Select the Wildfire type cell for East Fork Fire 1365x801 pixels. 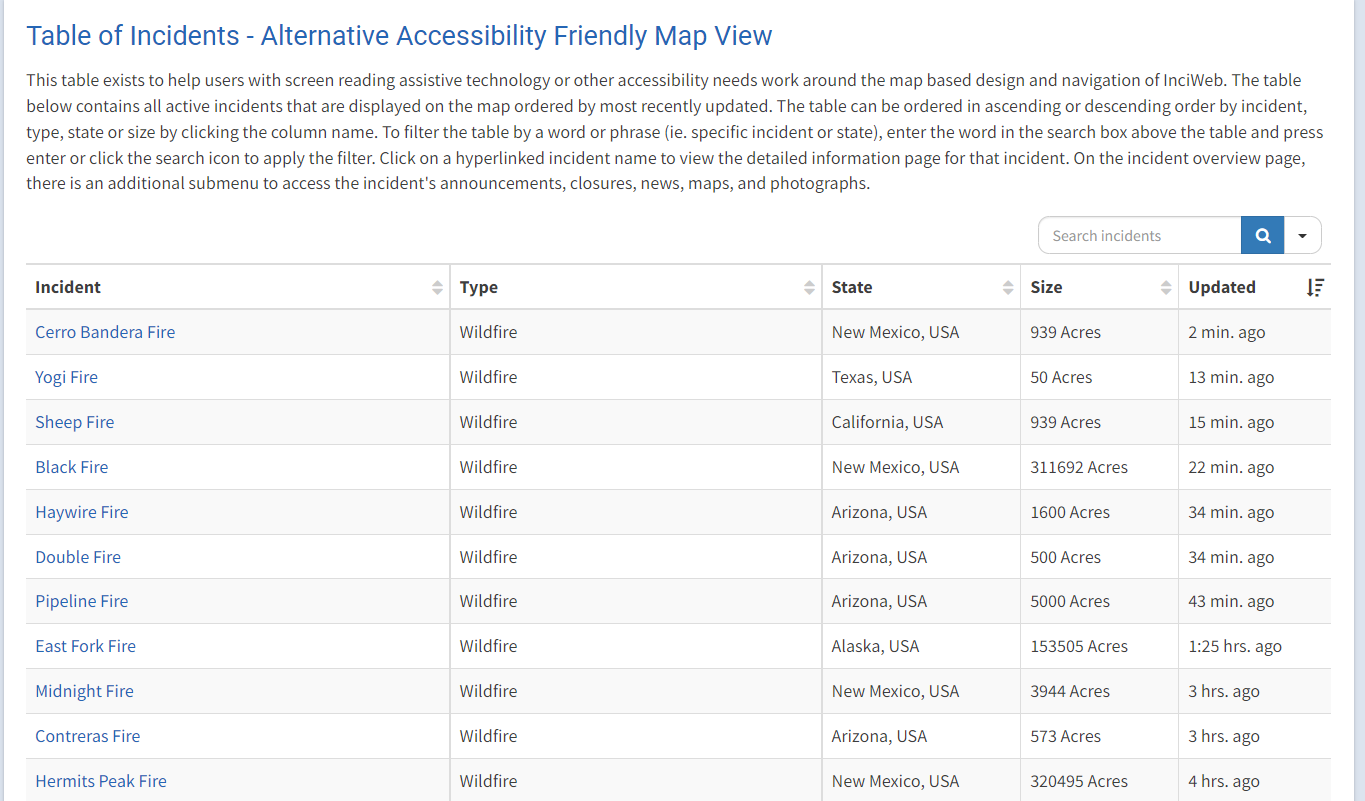pyautogui.click(x=636, y=646)
